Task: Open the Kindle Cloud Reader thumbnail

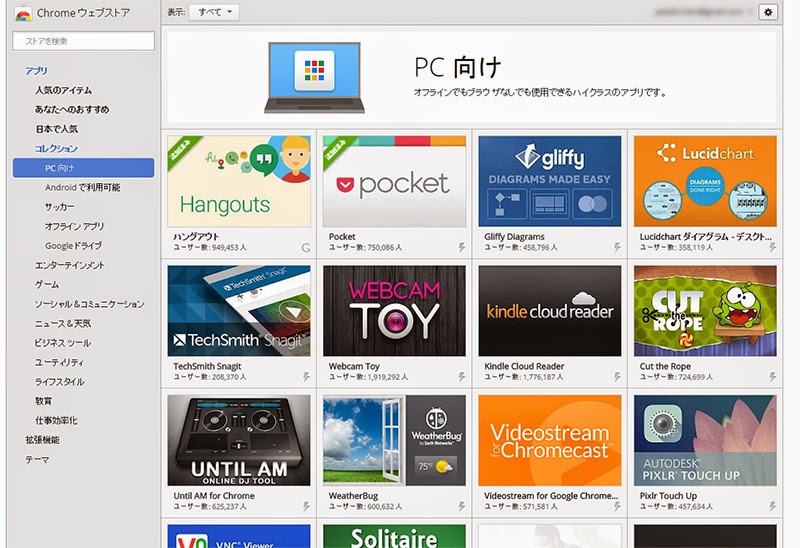Action: pyautogui.click(x=550, y=311)
